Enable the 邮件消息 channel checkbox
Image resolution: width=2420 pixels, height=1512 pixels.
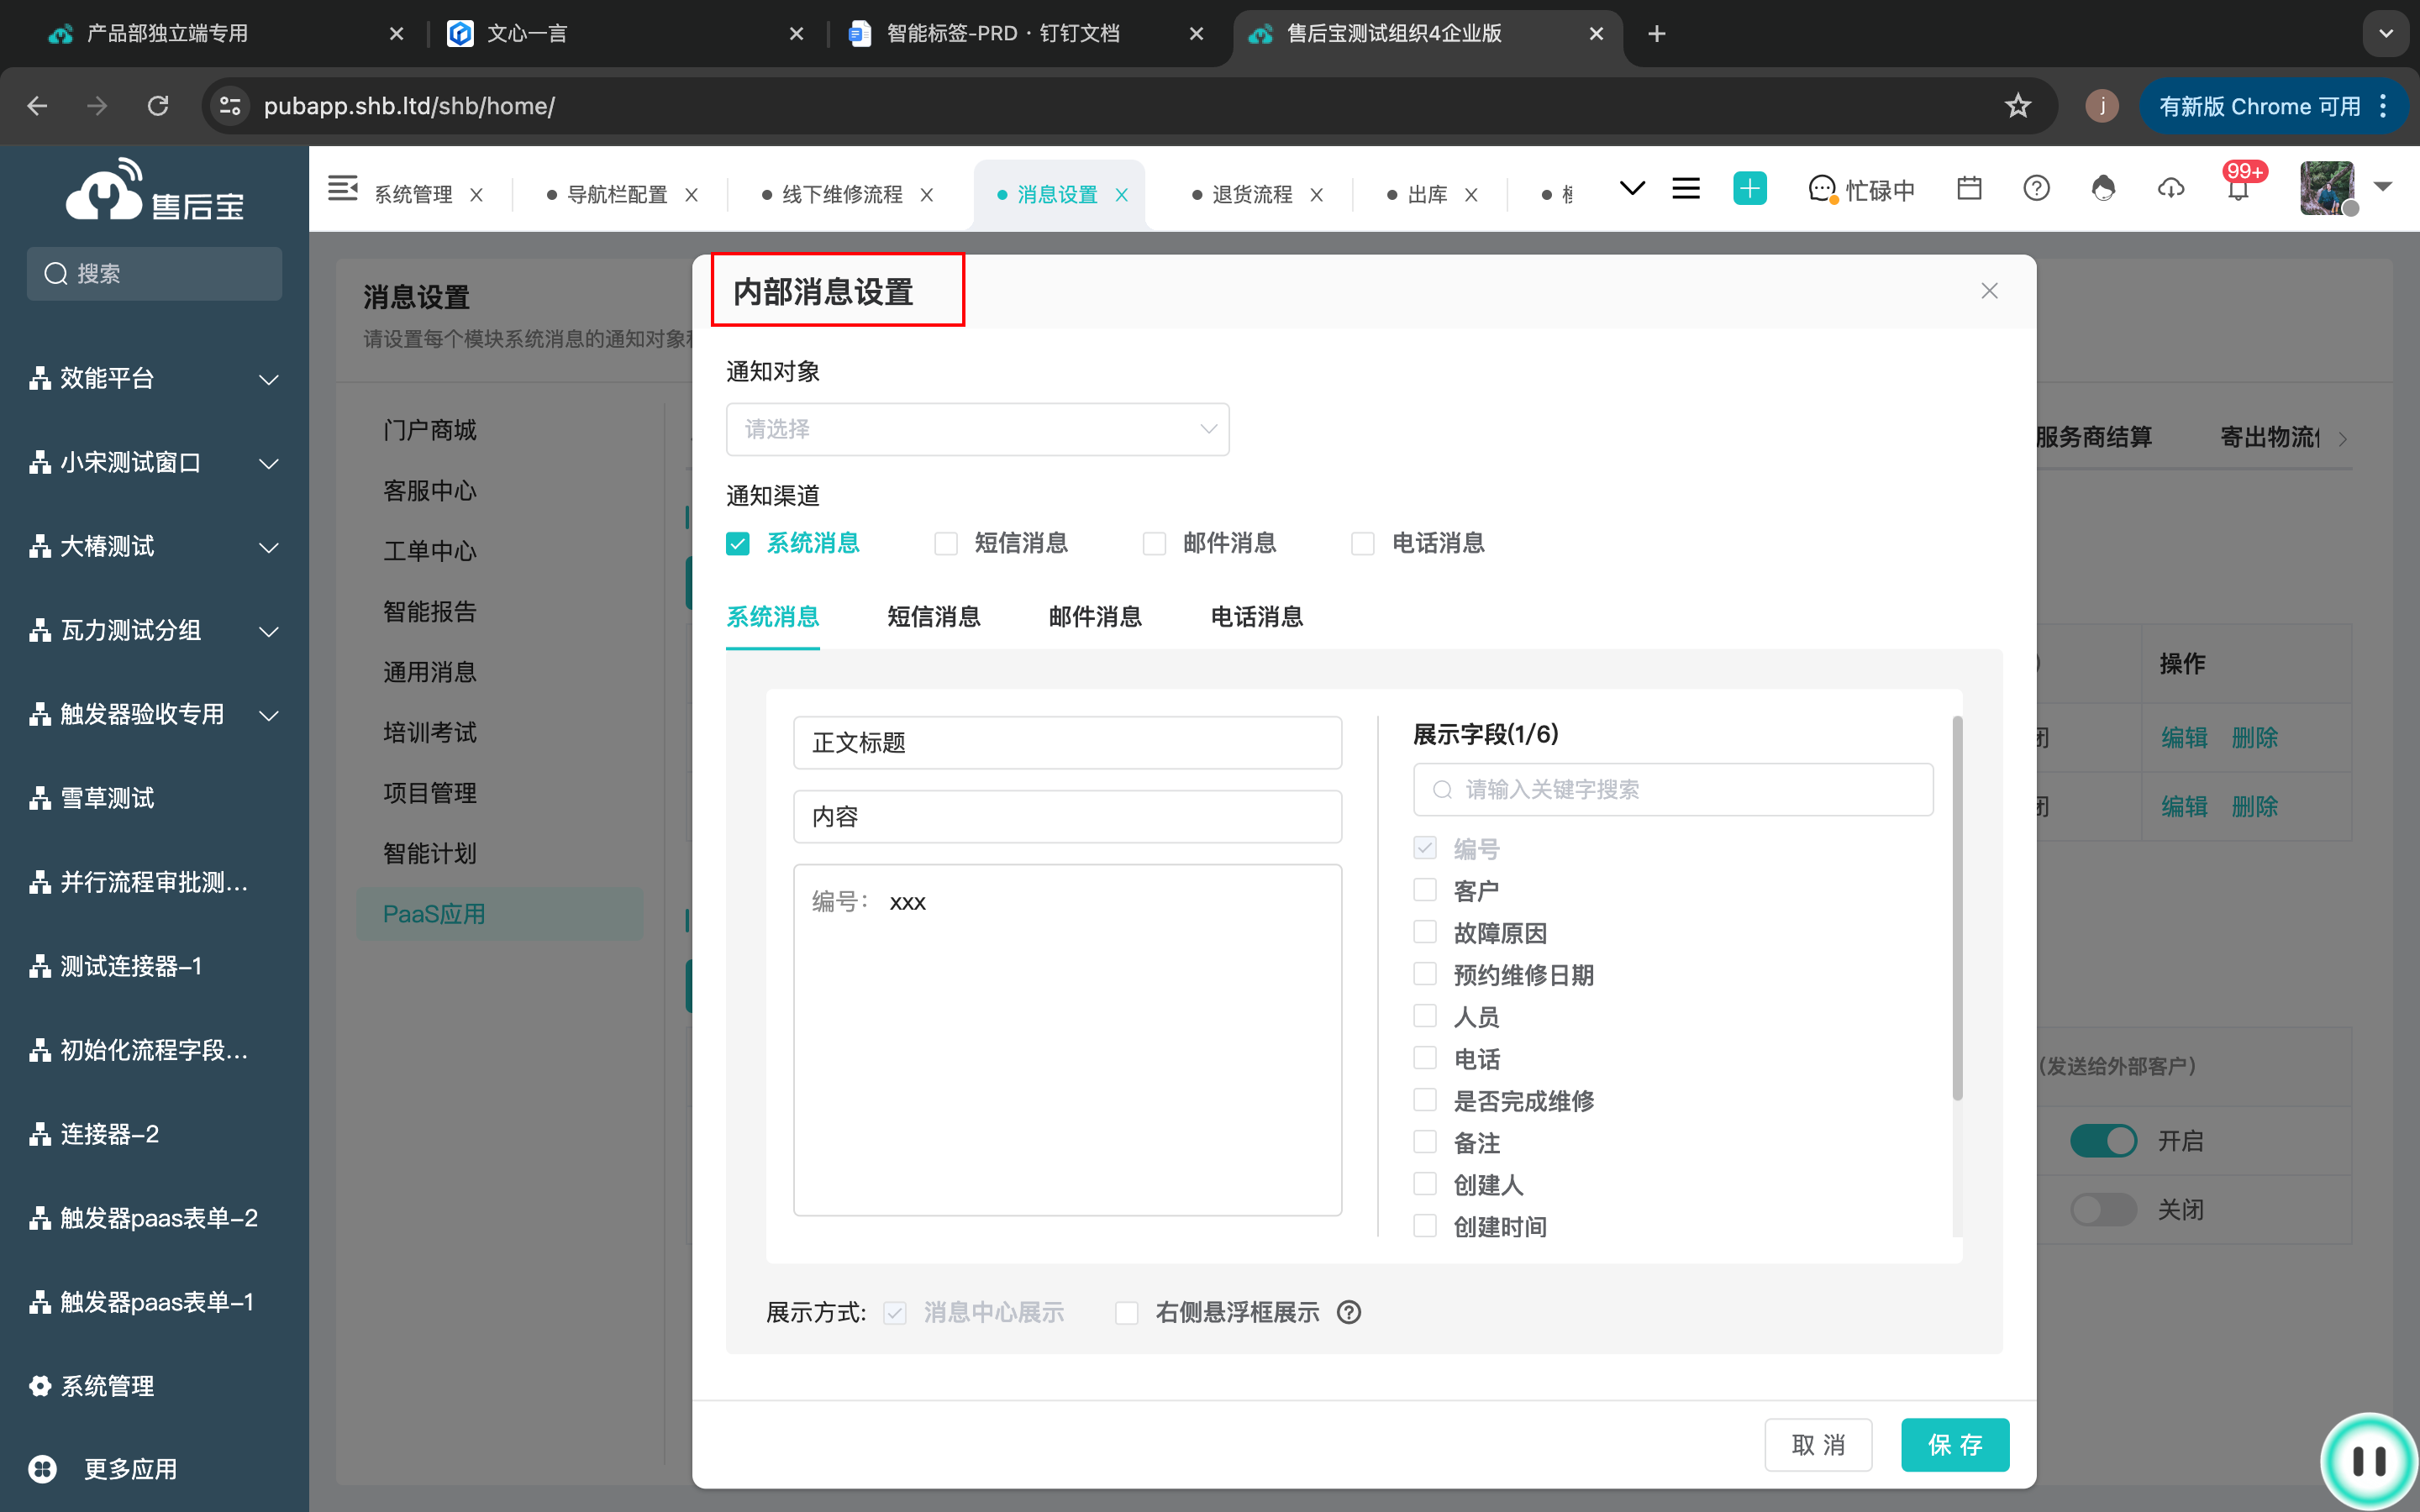tap(1154, 544)
